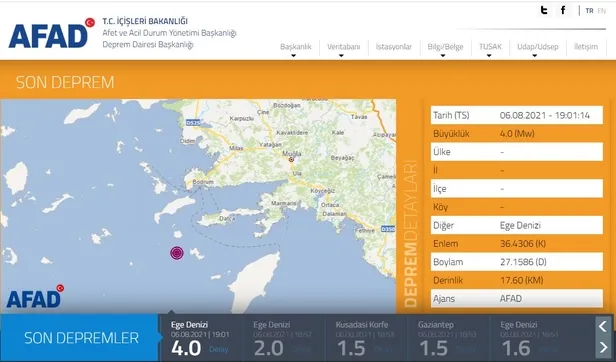616x362 pixels.
Task: Click the SON DEPREM heading
Action: point(65,82)
